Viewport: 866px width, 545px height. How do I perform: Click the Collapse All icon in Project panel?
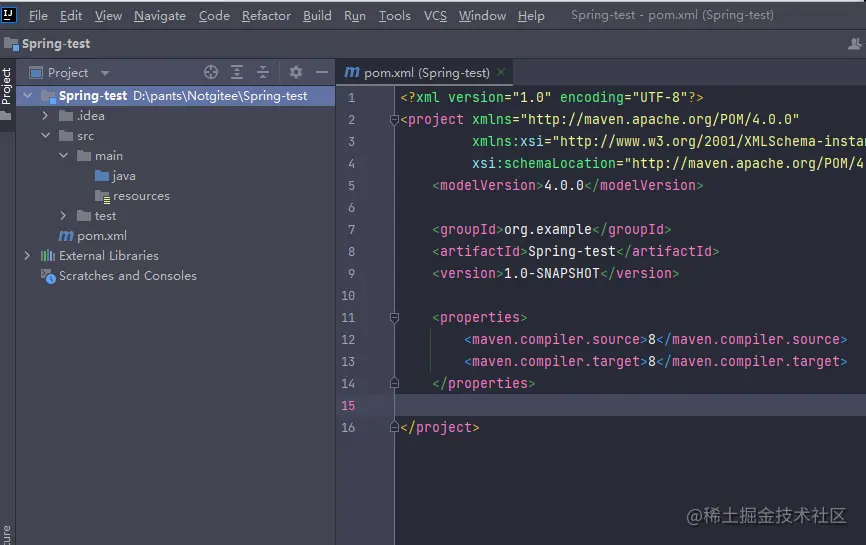coord(263,72)
